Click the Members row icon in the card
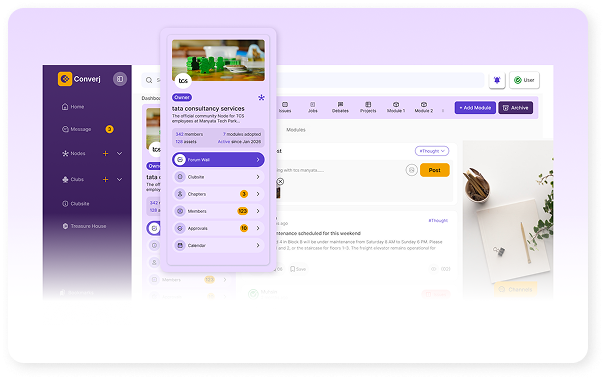The height and width of the screenshot is (379, 604). 180,211
